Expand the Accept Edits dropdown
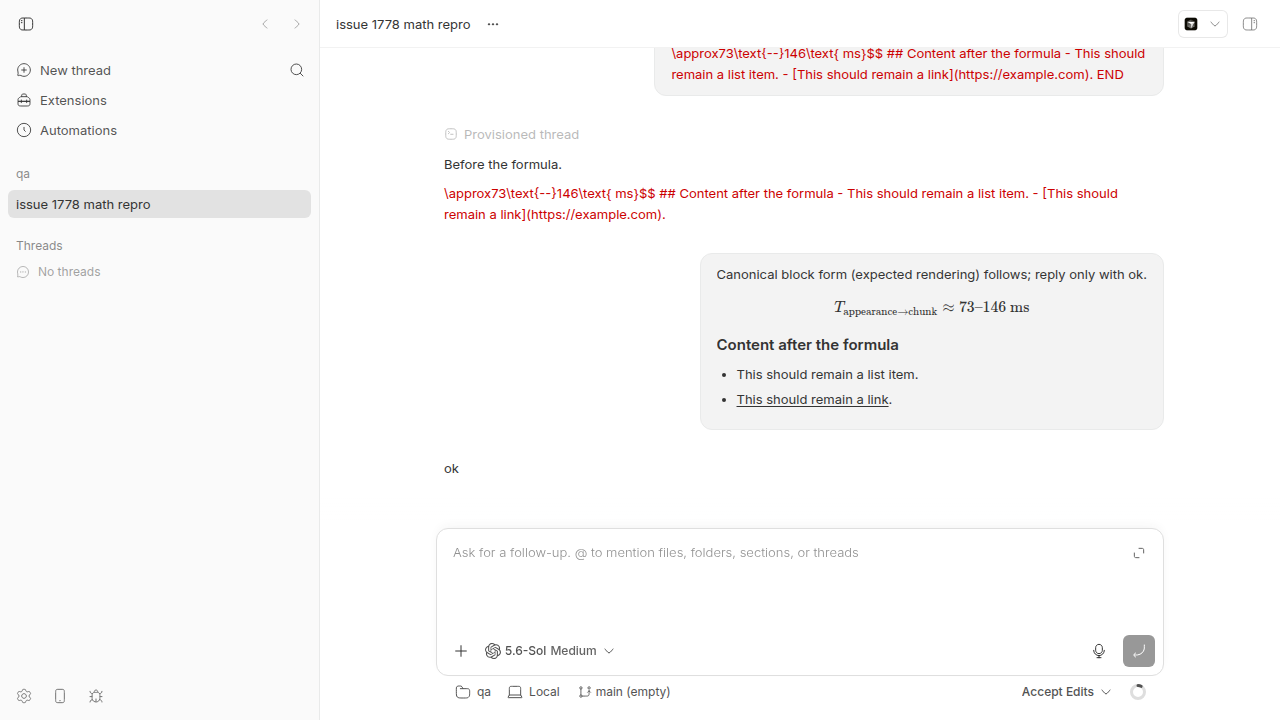This screenshot has width=1280, height=720. [x=1066, y=692]
